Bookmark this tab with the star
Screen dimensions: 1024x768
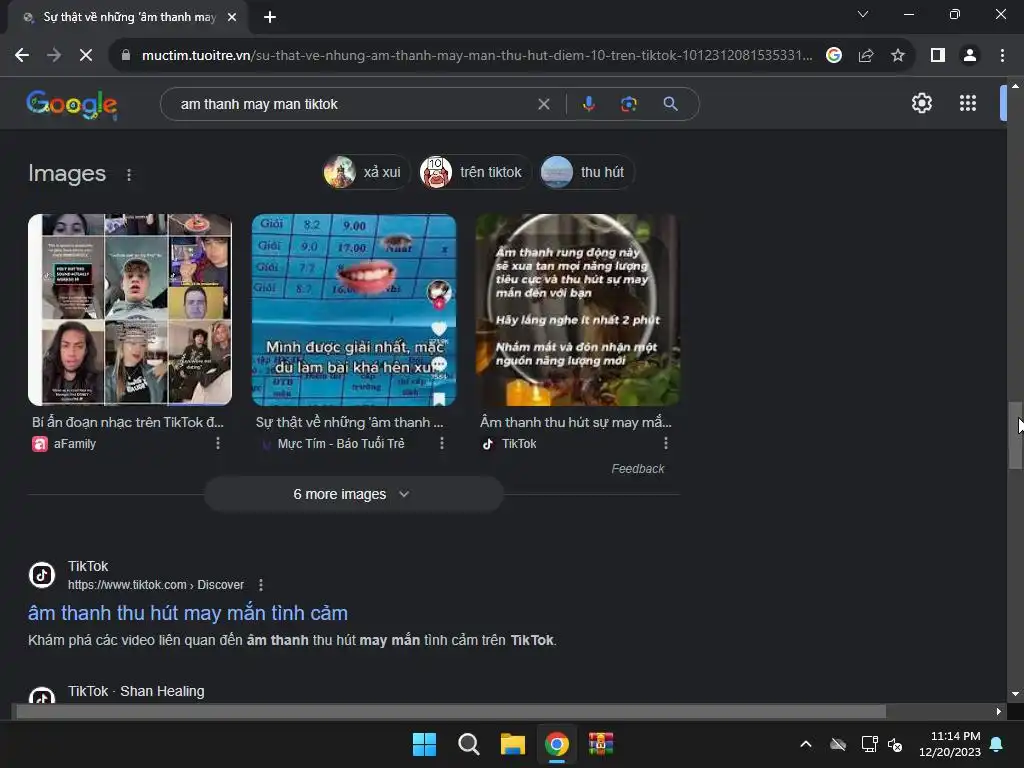pos(898,56)
